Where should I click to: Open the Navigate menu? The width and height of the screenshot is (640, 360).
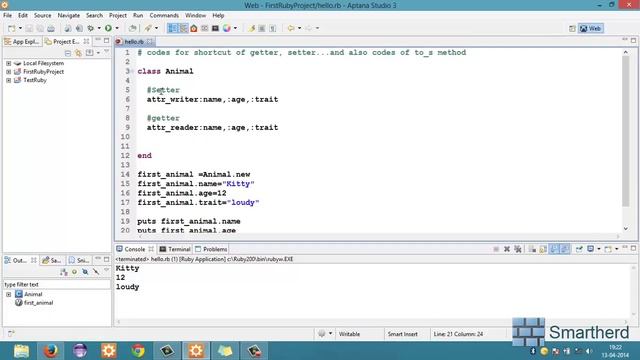(x=69, y=15)
